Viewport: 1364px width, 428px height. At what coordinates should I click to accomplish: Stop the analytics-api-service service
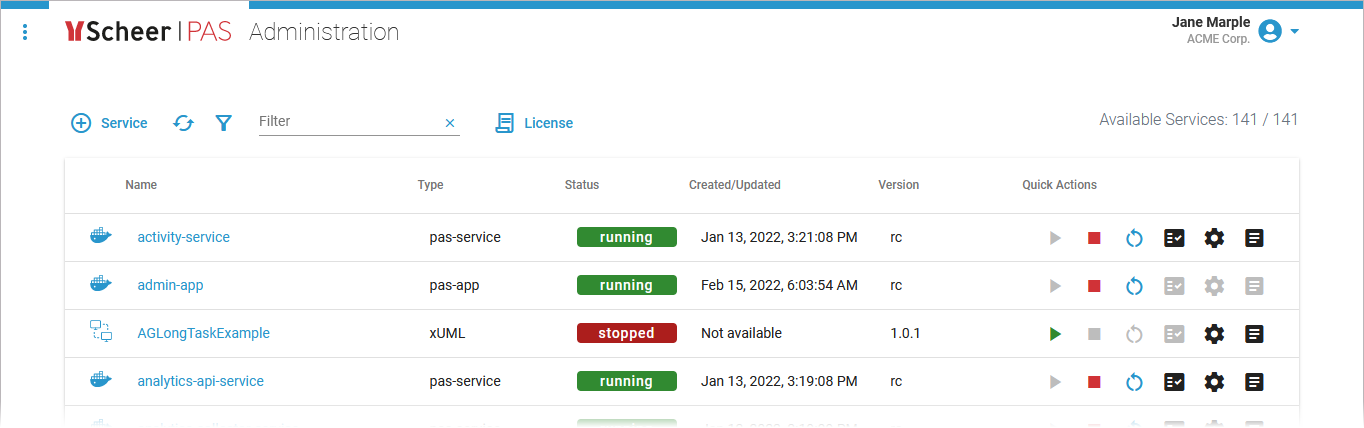[1094, 382]
